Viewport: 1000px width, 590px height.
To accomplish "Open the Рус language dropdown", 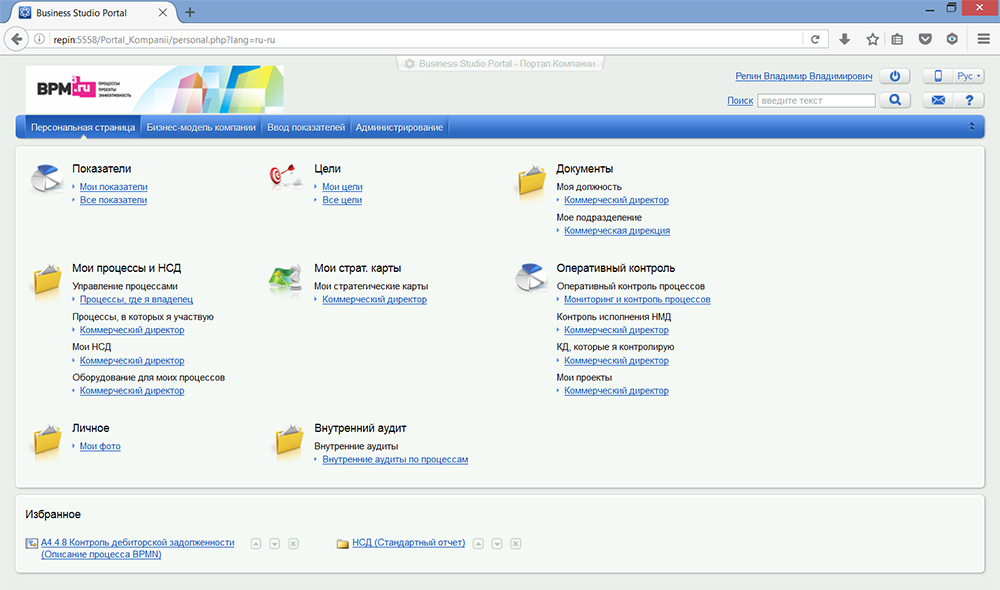I will pyautogui.click(x=968, y=76).
